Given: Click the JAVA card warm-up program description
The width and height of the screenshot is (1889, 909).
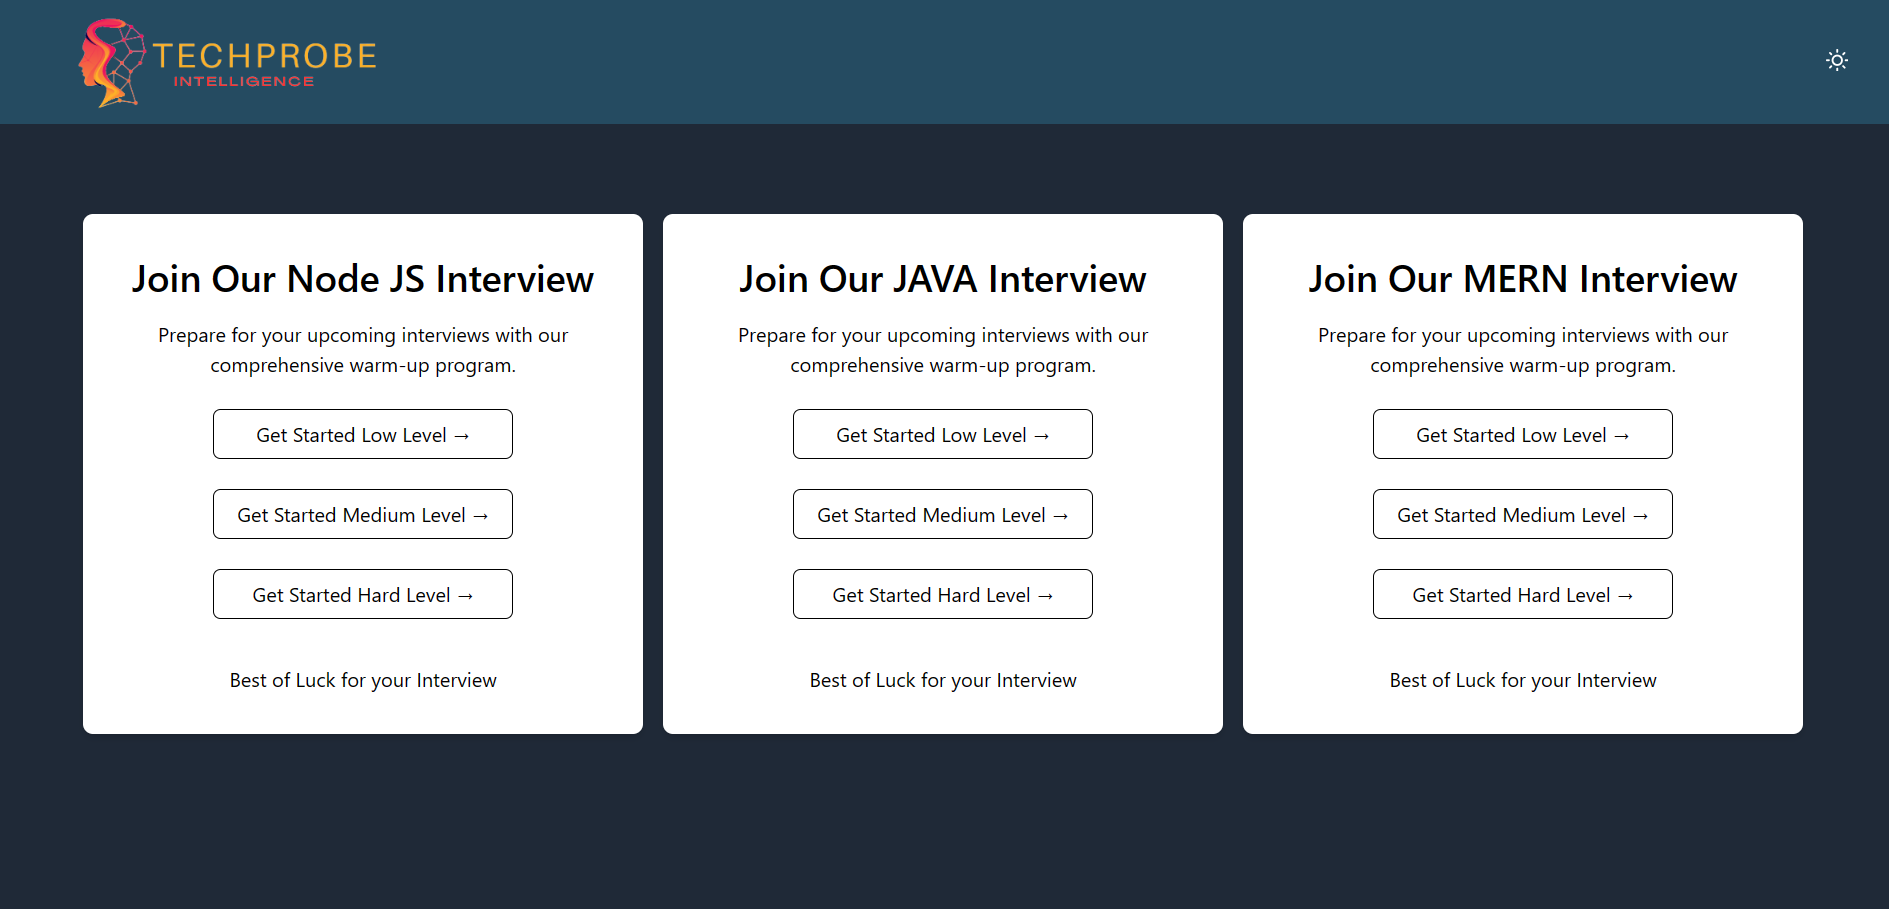Looking at the screenshot, I should [942, 350].
